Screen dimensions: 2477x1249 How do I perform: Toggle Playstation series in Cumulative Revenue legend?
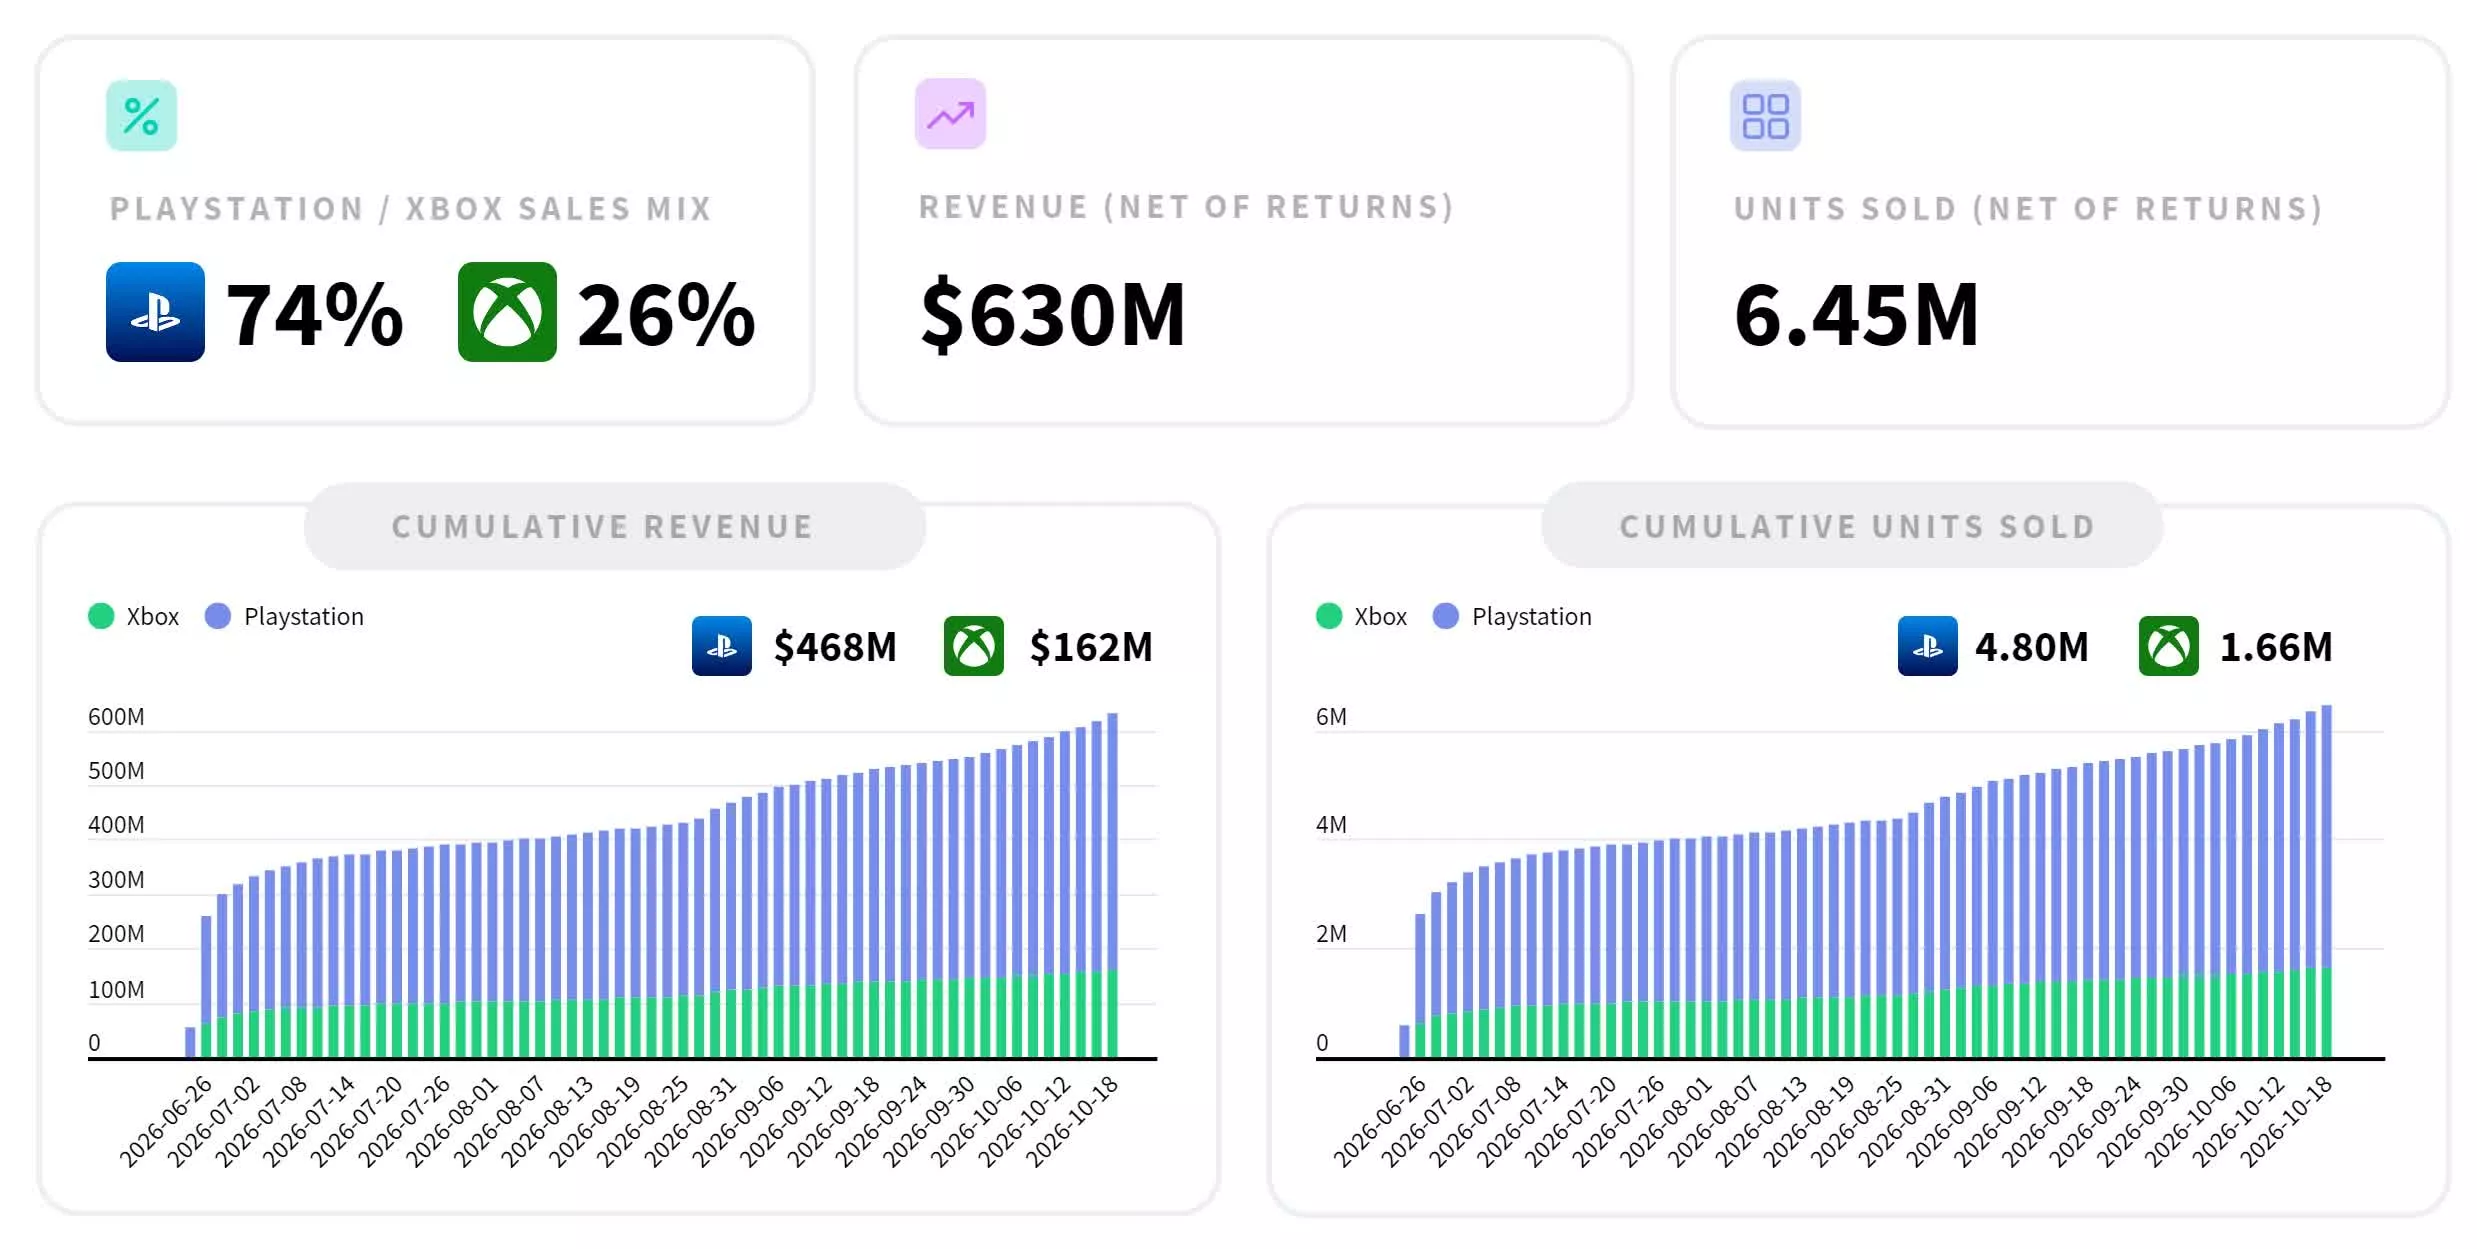click(284, 616)
